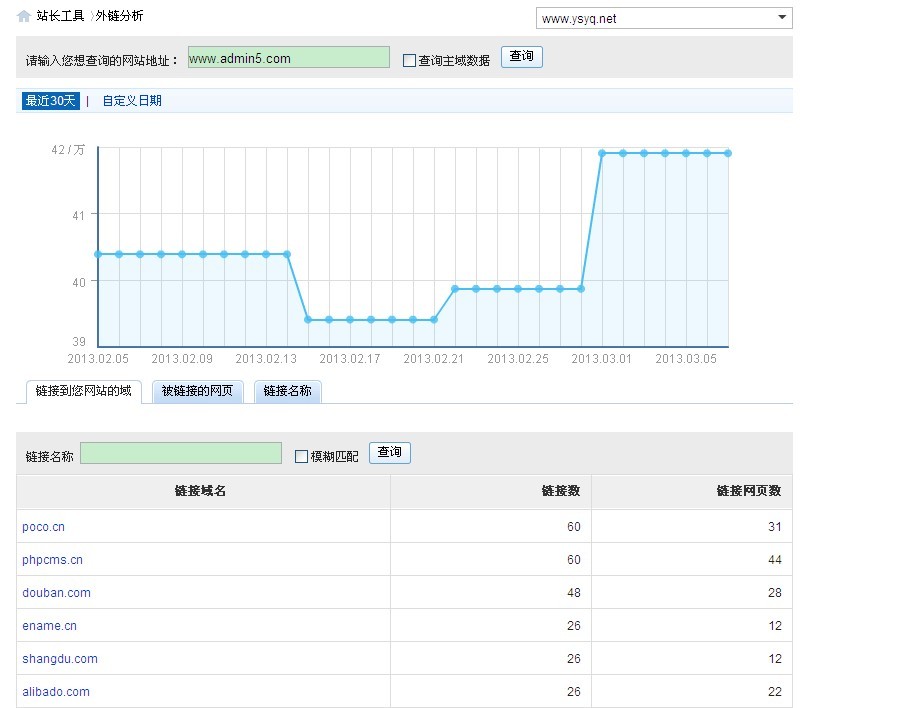Open the phpcms.cn domain link
Viewport: 914px width, 708px height.
click(x=52, y=560)
